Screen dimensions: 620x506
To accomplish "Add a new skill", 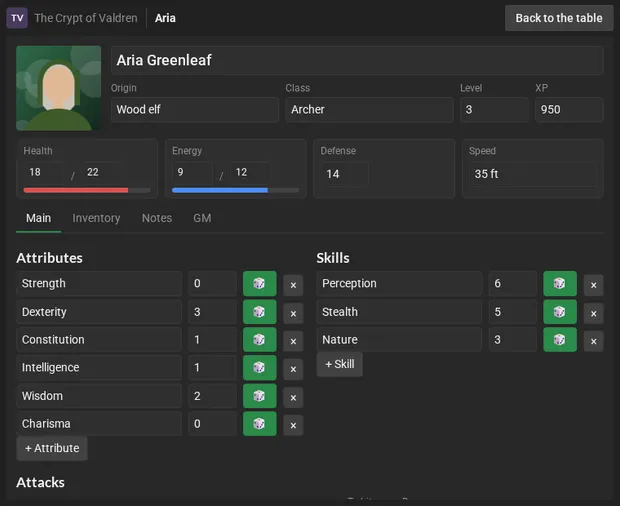I will 340,364.
